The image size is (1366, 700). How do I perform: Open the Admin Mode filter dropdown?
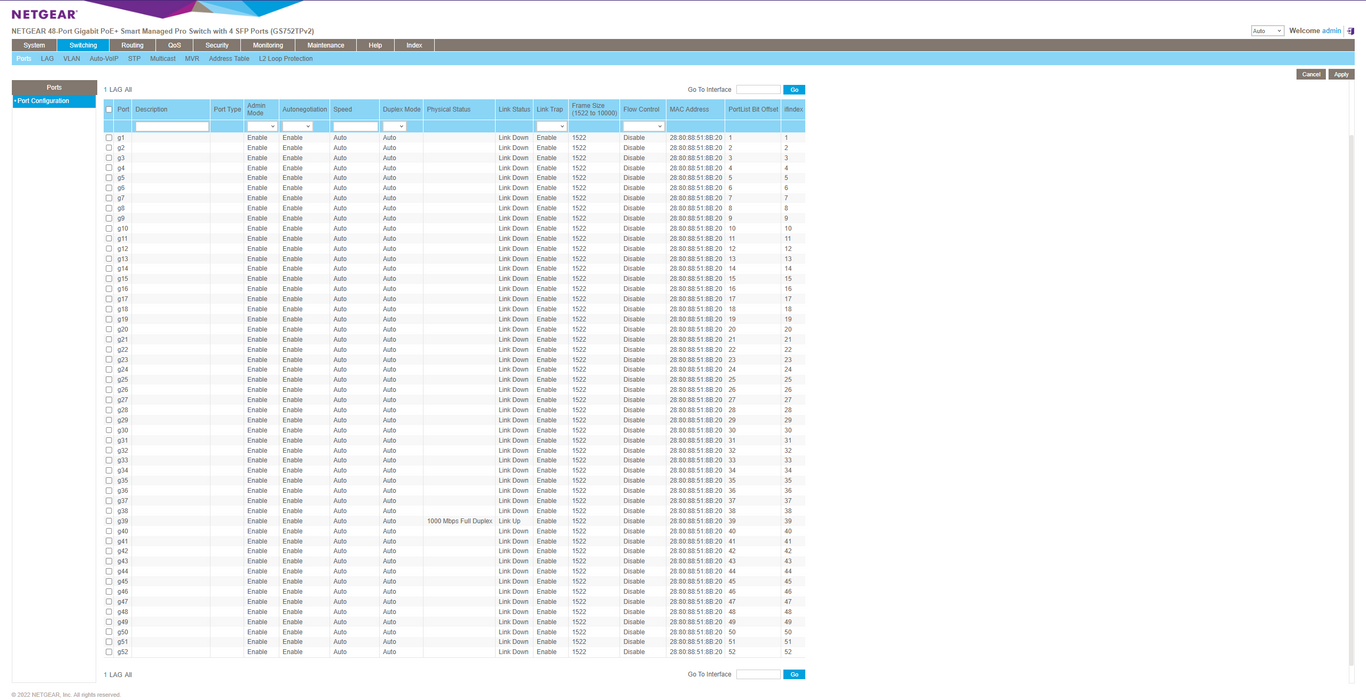point(261,127)
